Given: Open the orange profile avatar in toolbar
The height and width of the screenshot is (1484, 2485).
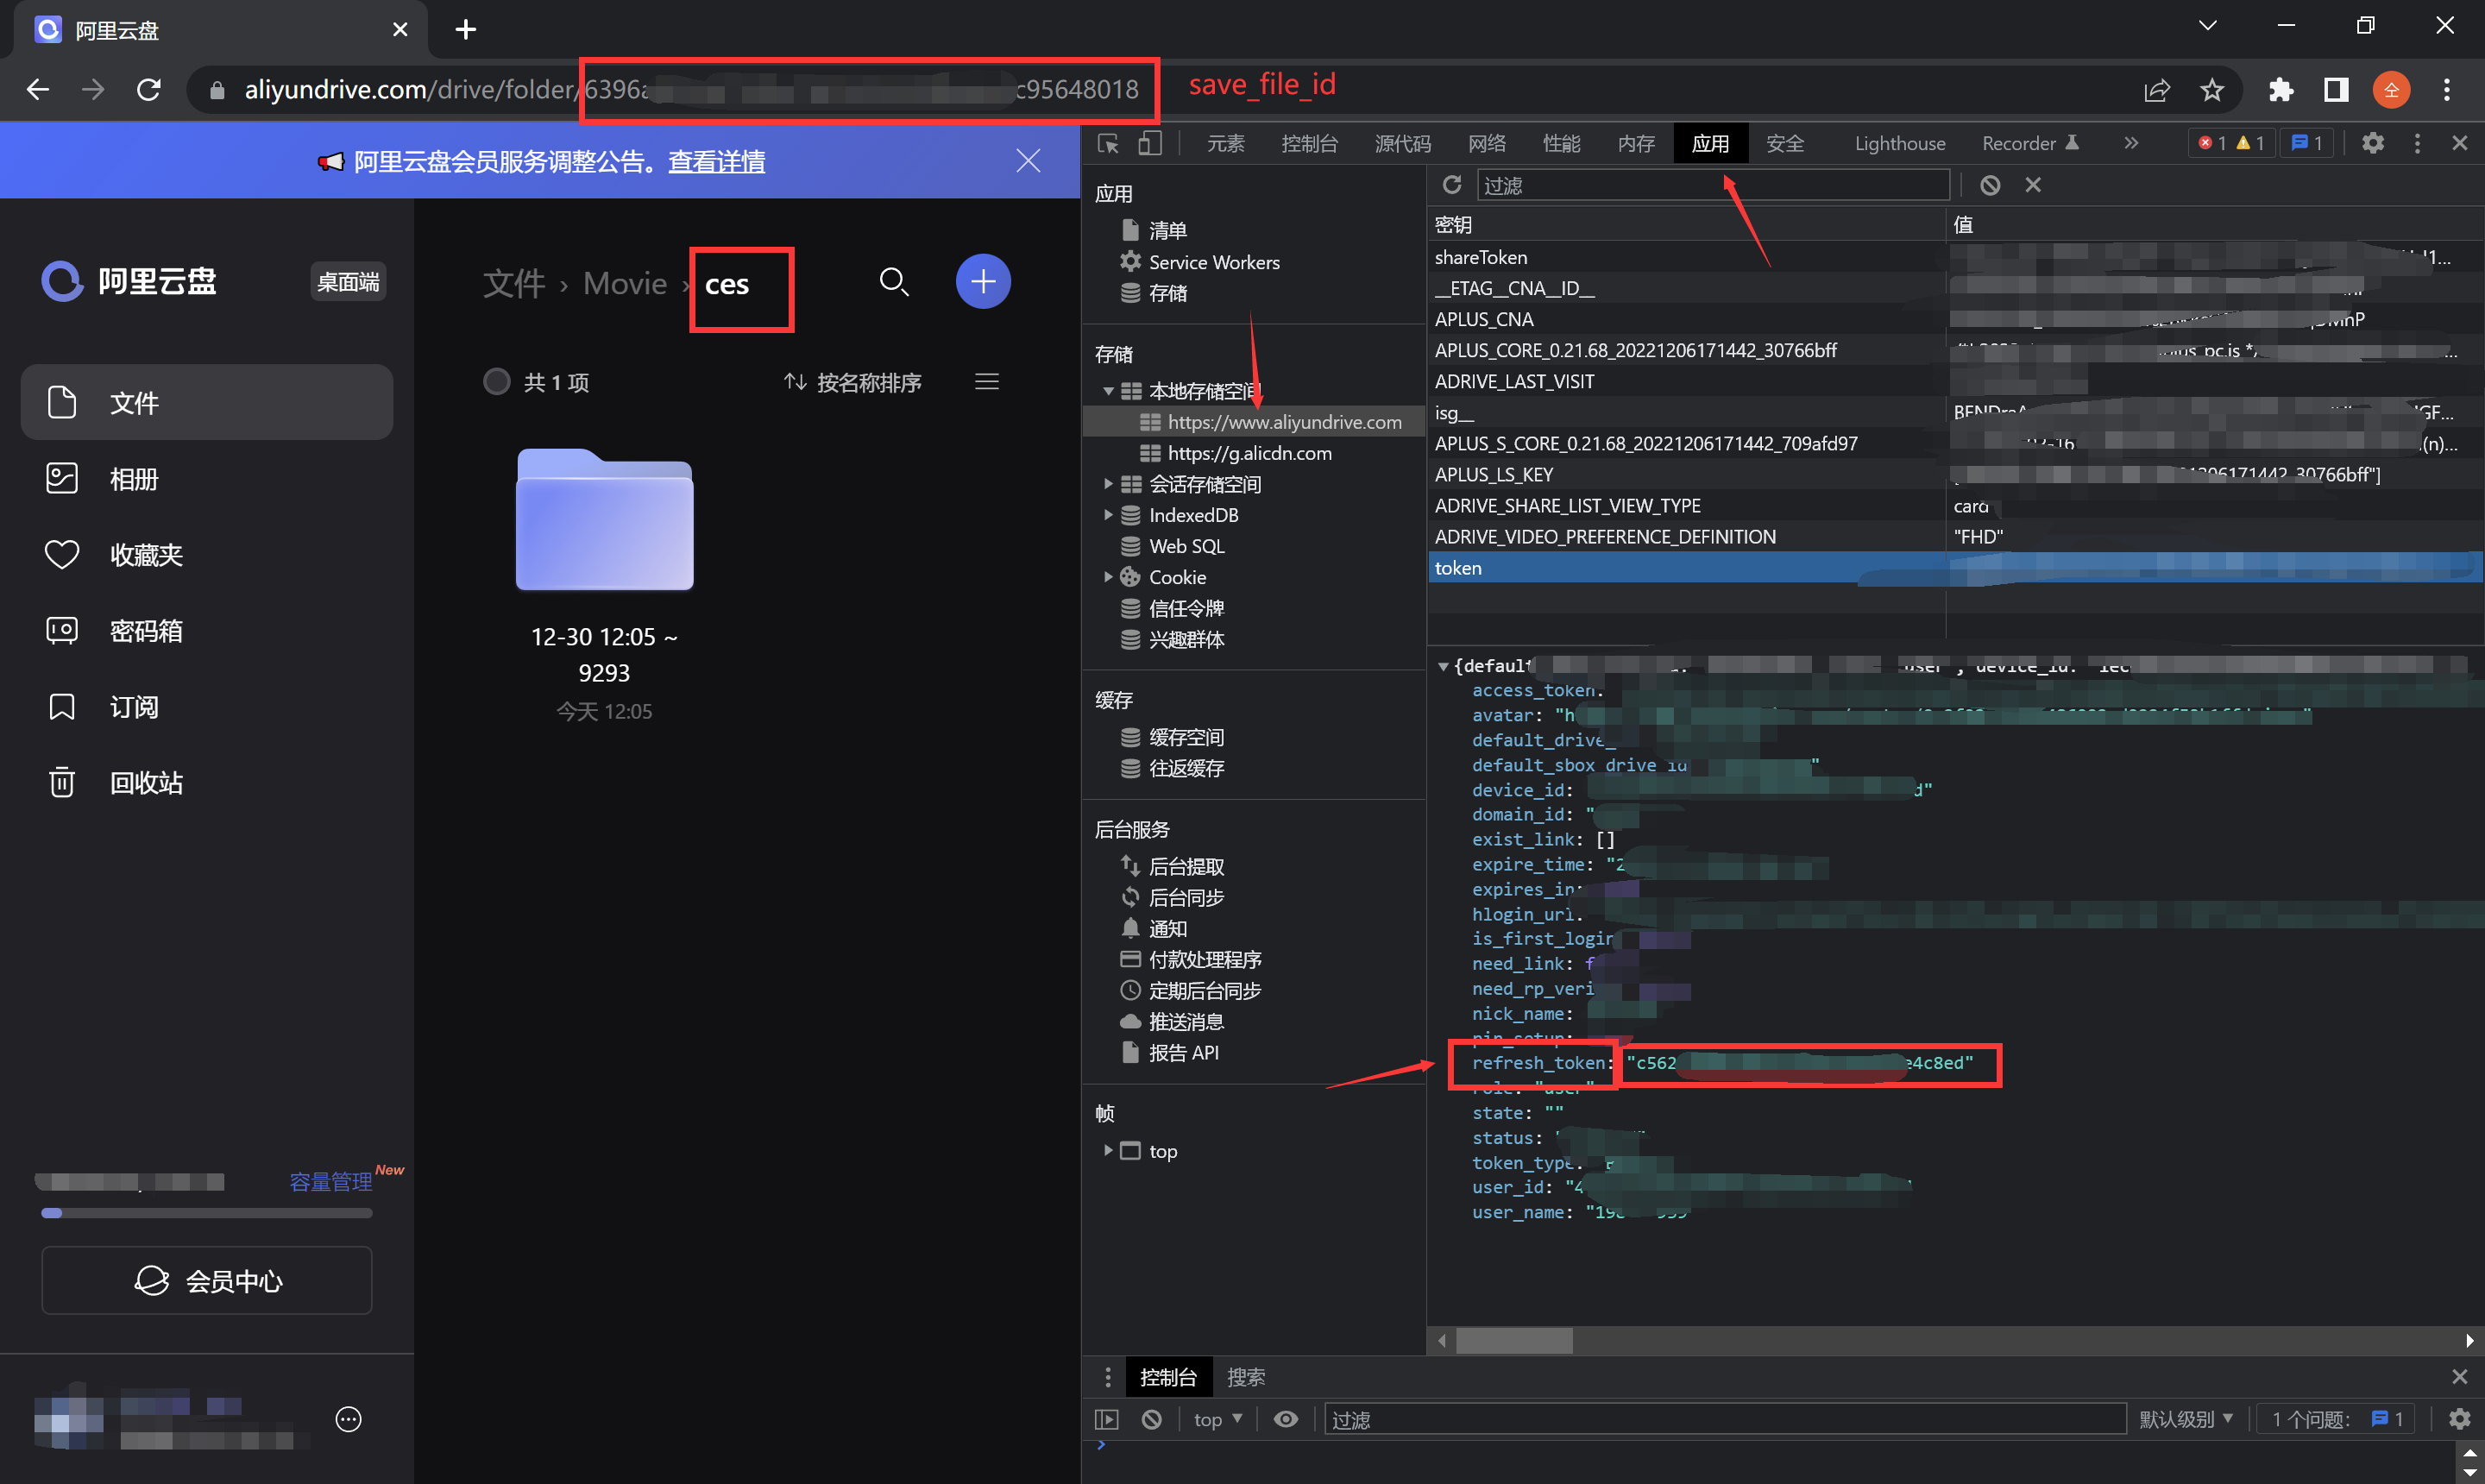Looking at the screenshot, I should pos(2391,90).
